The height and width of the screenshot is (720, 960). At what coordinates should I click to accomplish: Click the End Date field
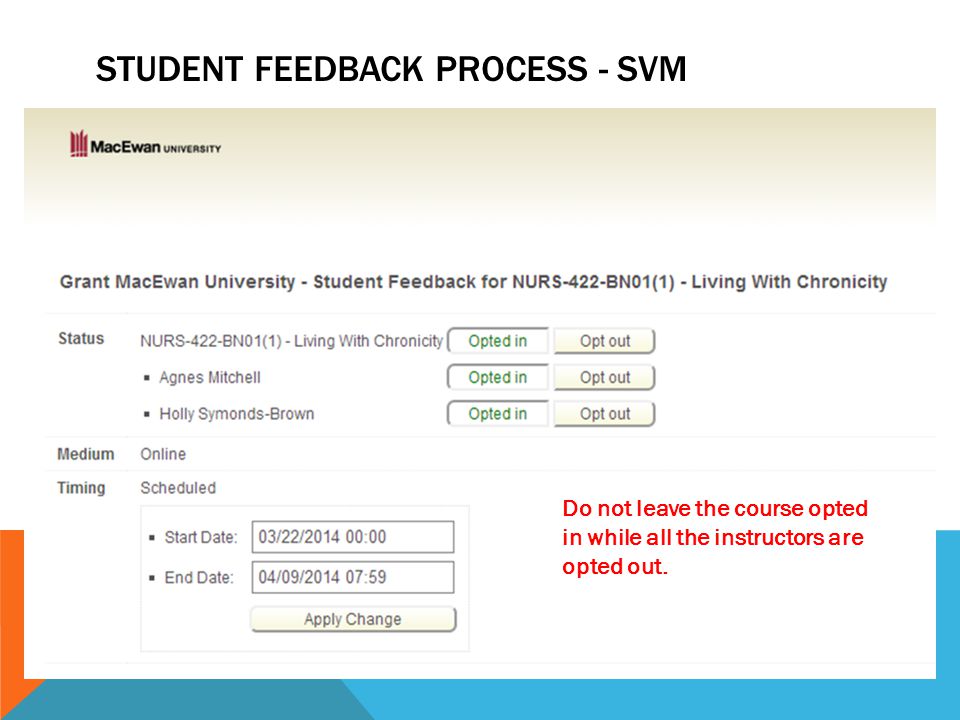(x=353, y=577)
